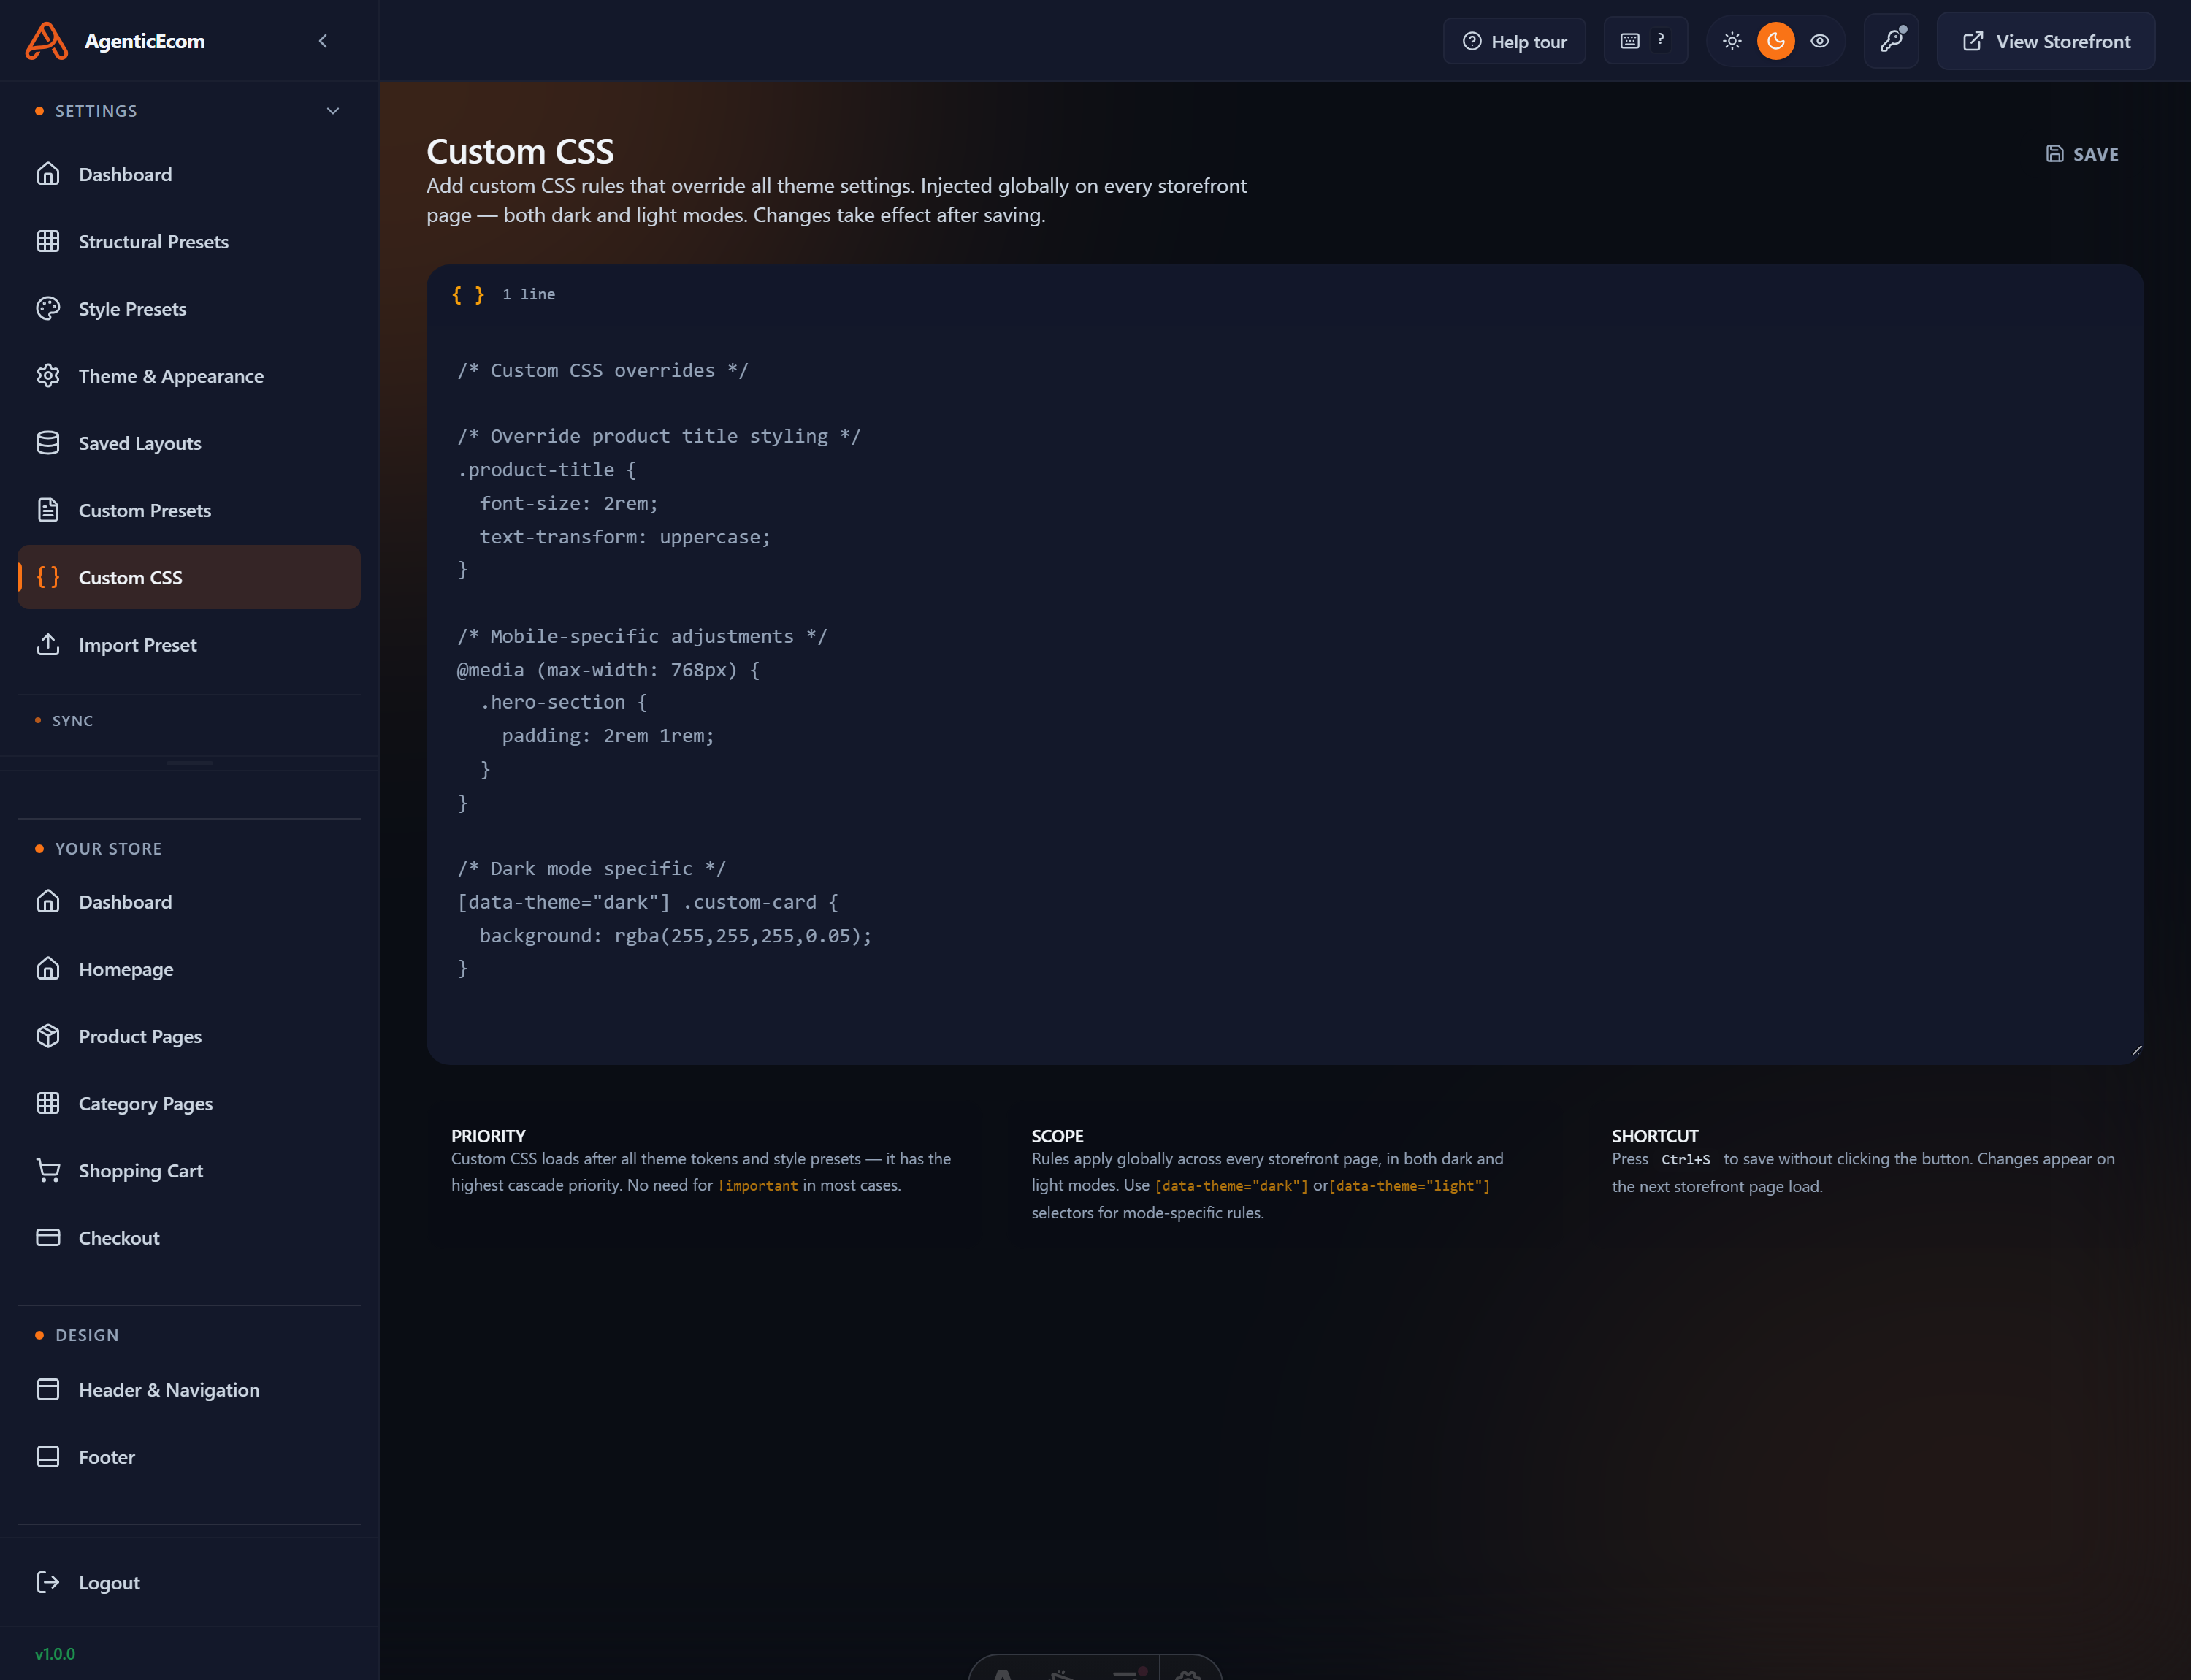Screen dimensions: 2191x1680
Task: Click the 'Ctrl+S' key hint
Action: click(x=1685, y=1159)
